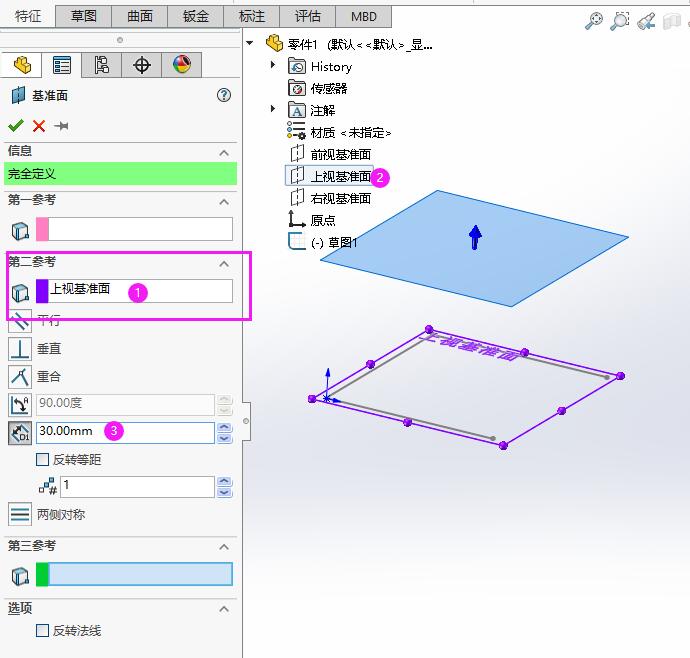Open the DimXpertManager crosshair tab
This screenshot has width=690, height=658.
pos(142,65)
